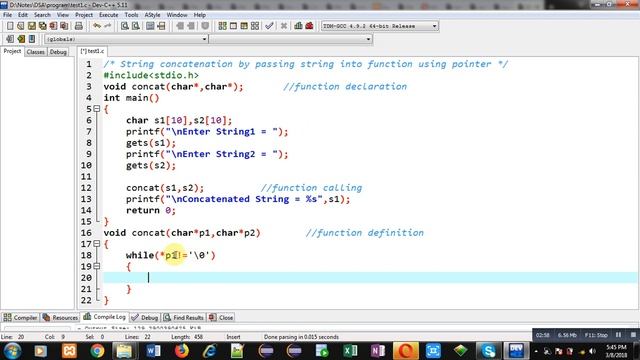640x360 pixels.
Task: Open the Debug bottom panel tab
Action: click(x=145, y=317)
